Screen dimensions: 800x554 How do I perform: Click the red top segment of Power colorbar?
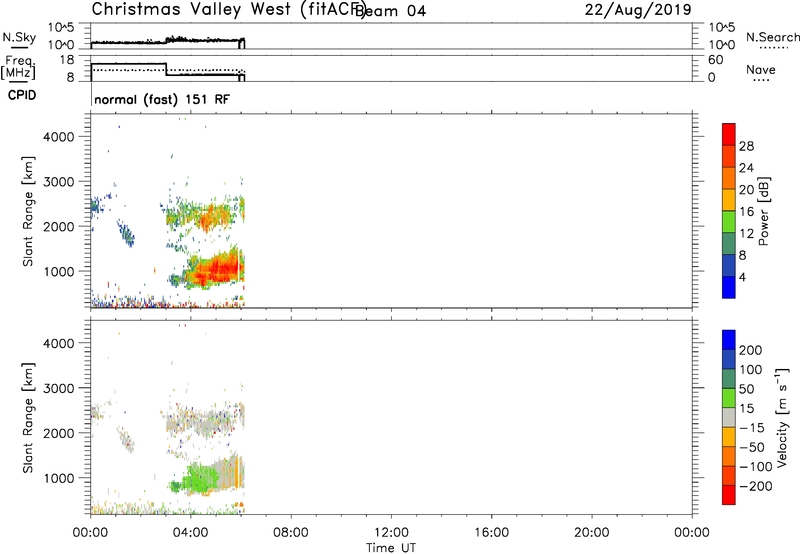[x=729, y=134]
